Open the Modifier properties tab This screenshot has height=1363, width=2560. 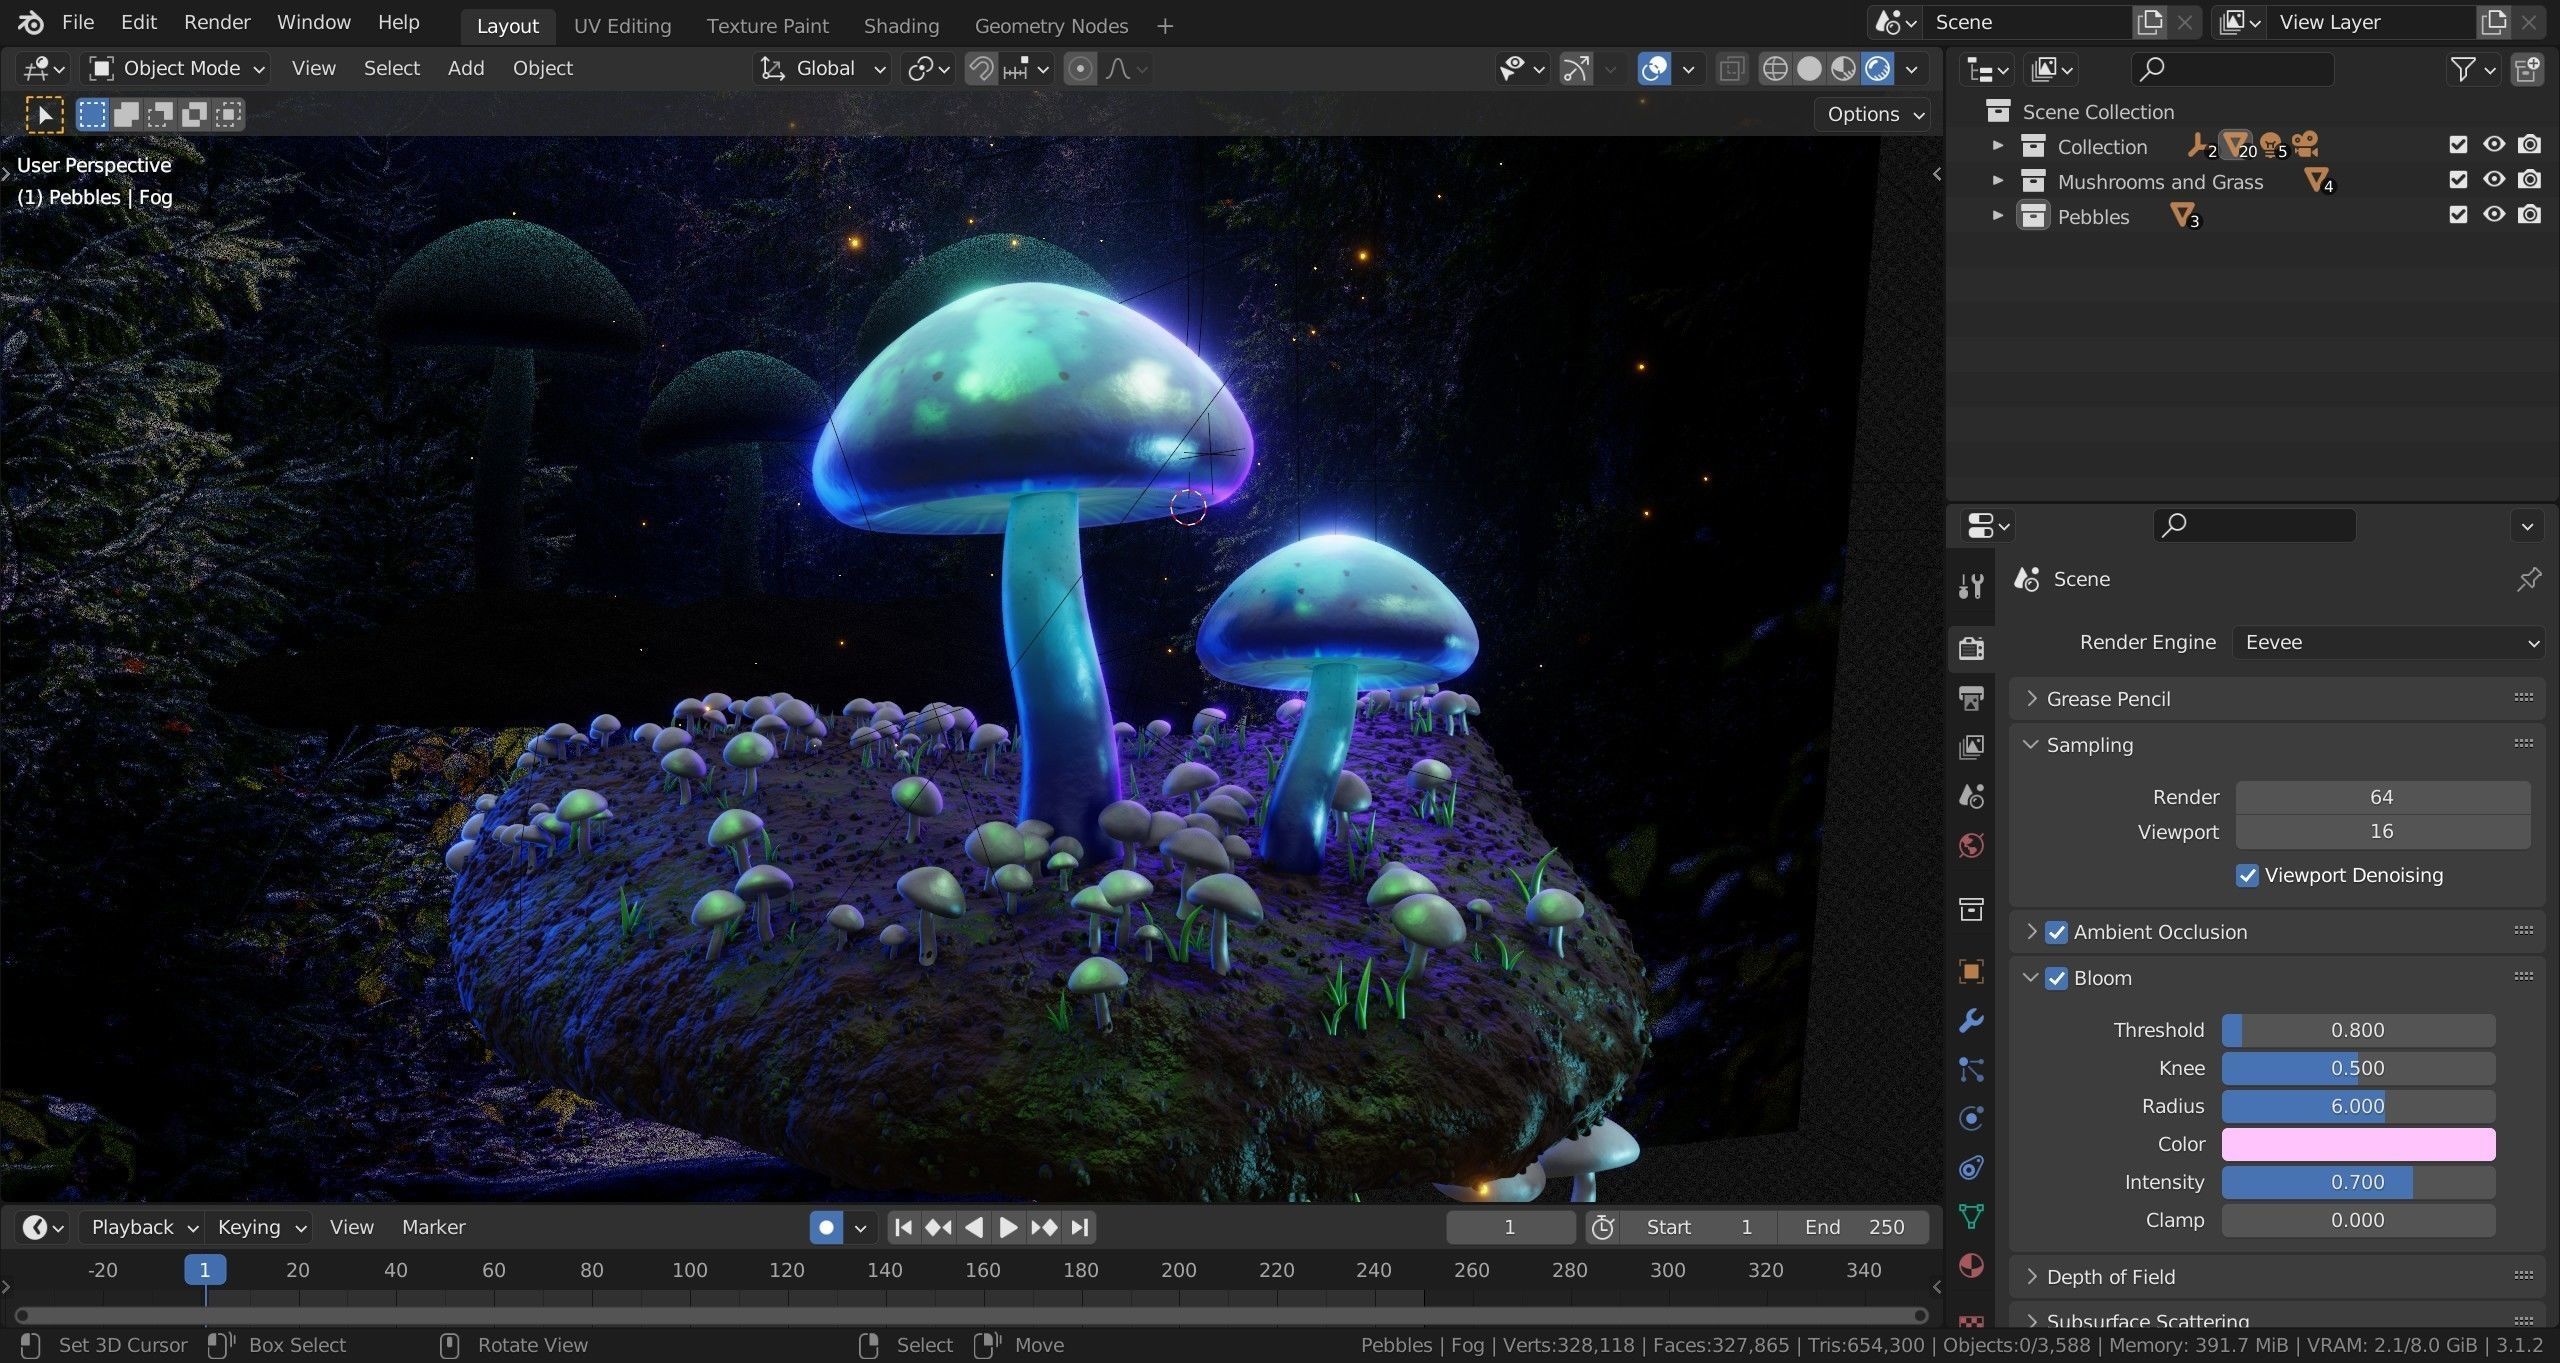(1970, 1020)
